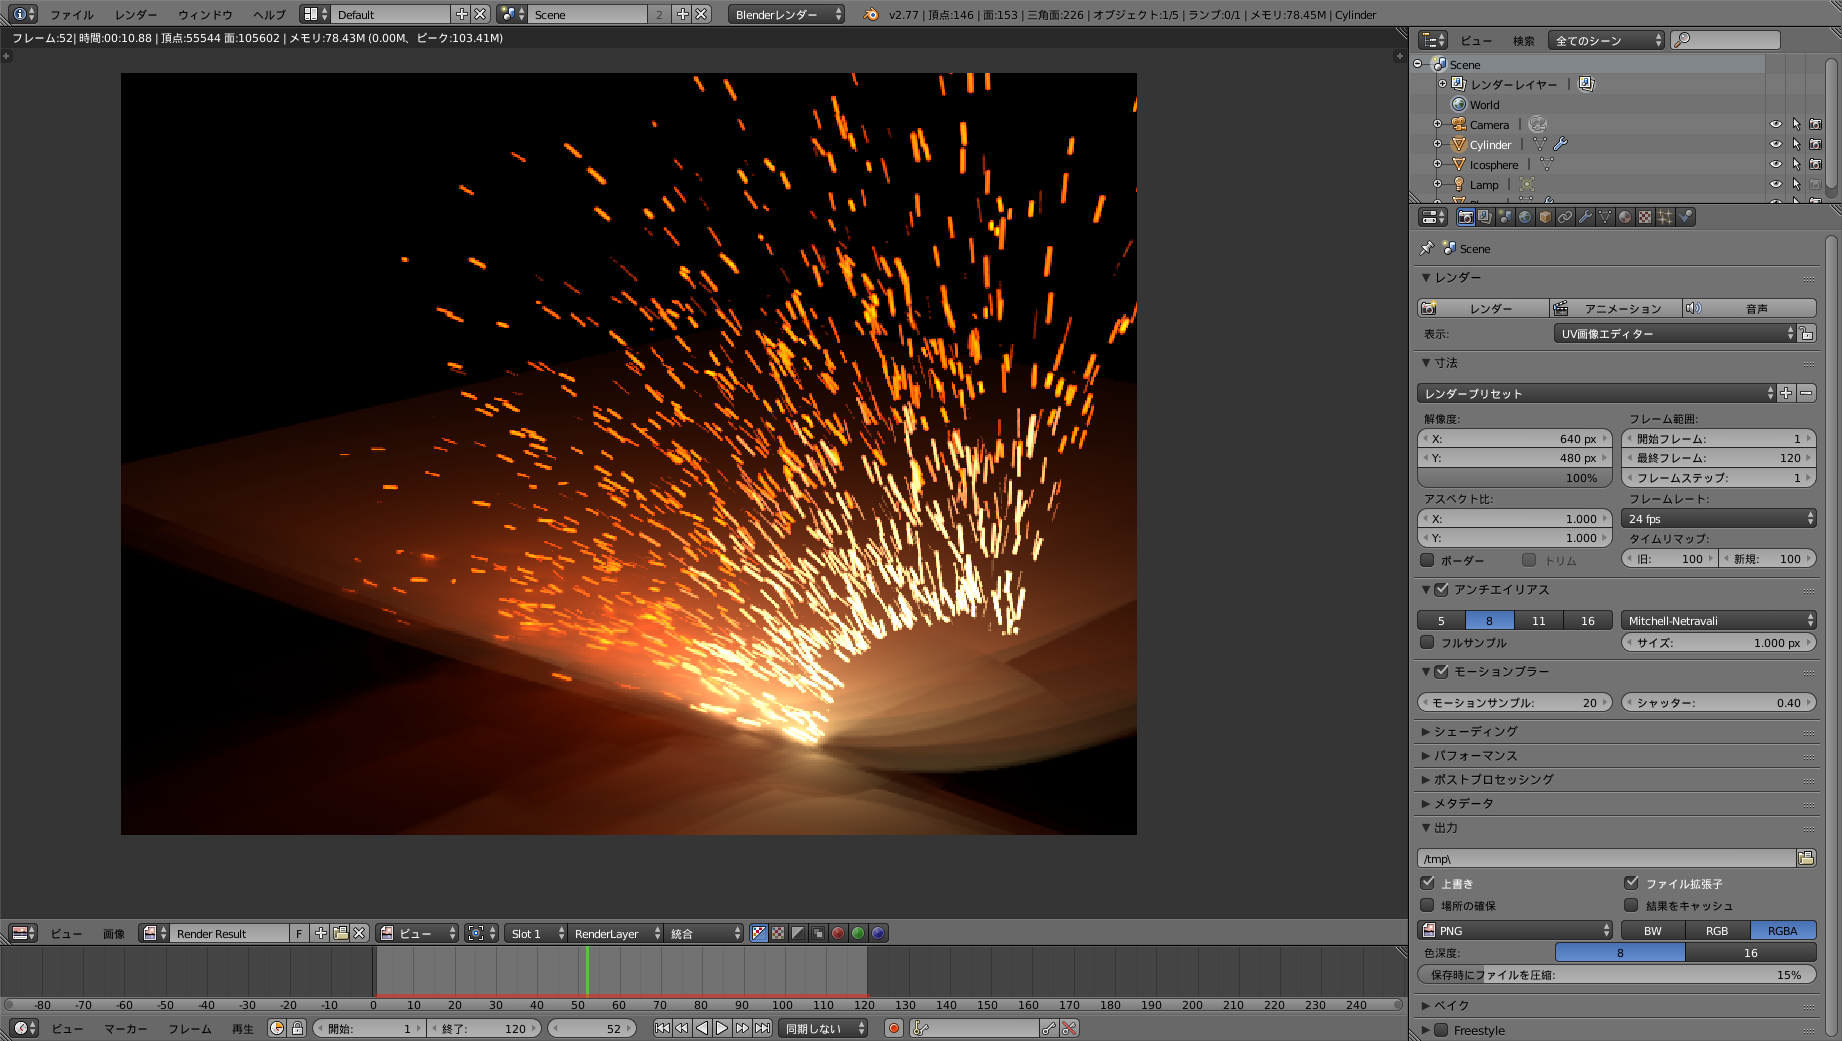Viewport: 1842px width, 1041px height.
Task: Jump to the last frame of playback
Action: (762, 1028)
